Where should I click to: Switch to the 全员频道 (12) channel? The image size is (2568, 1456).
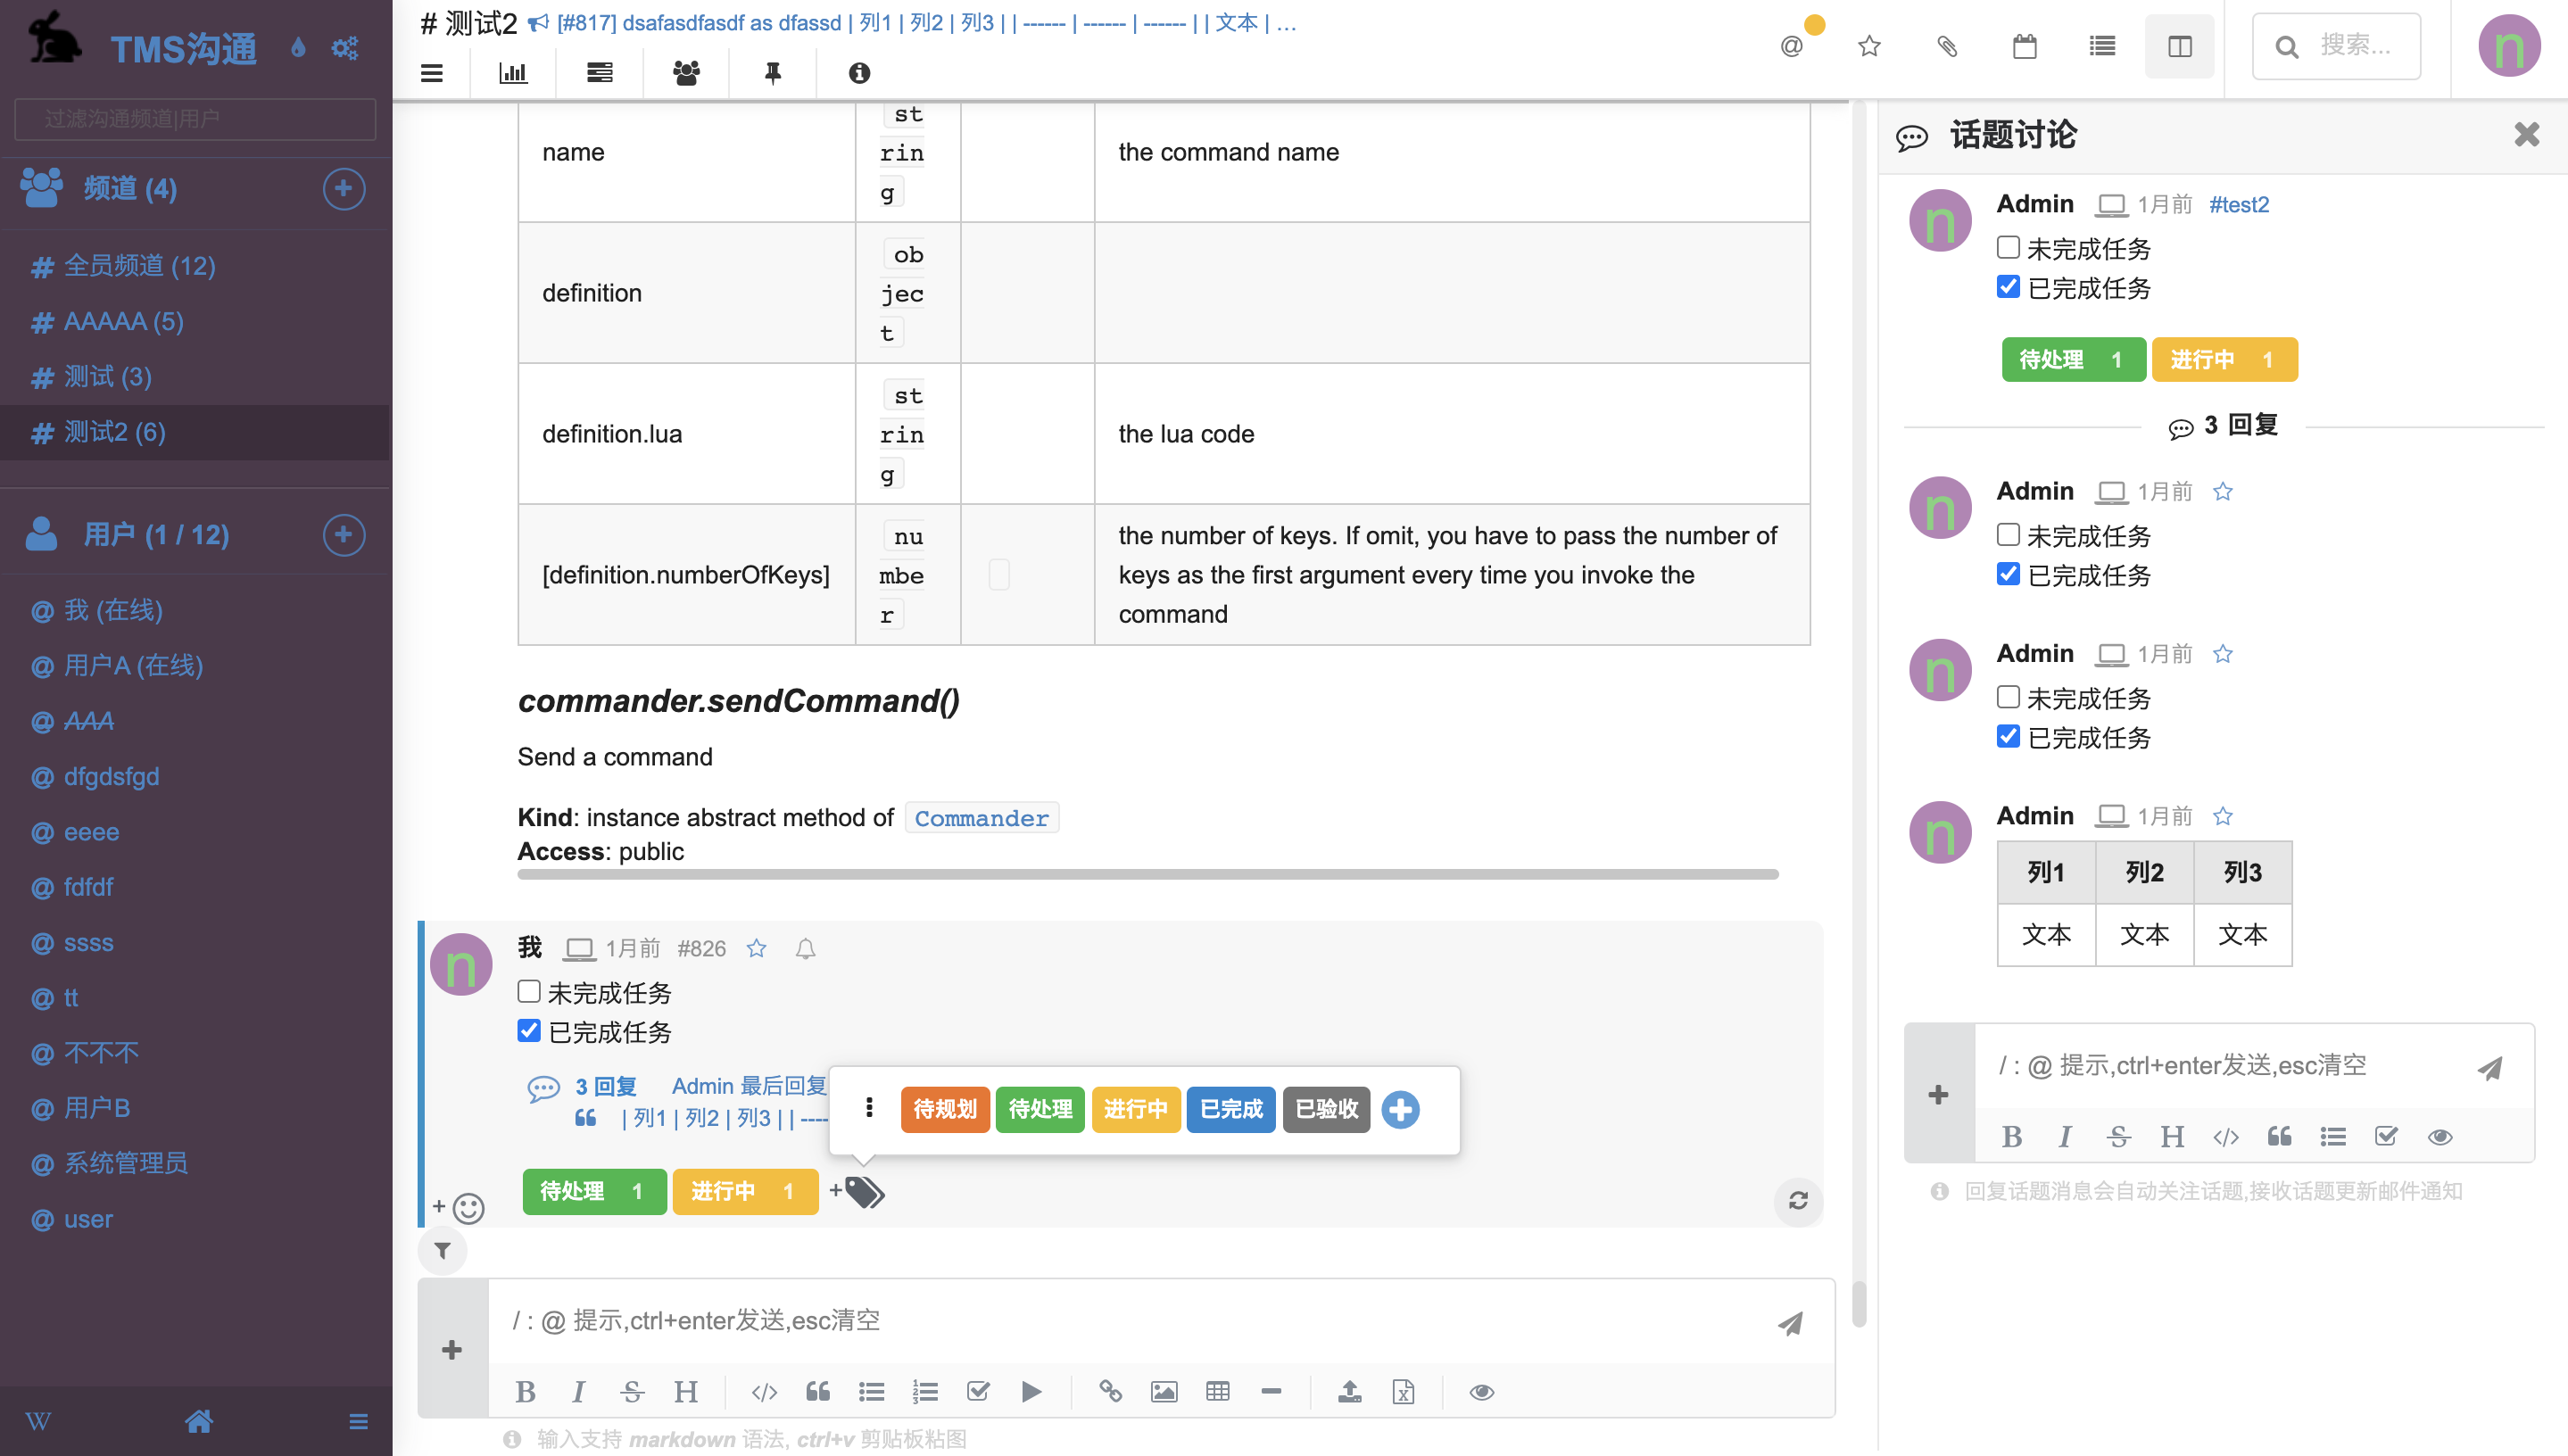coord(139,265)
